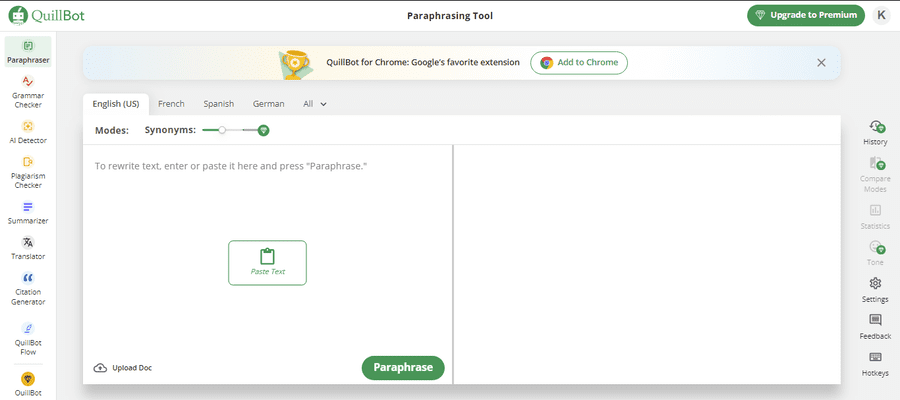Click the Paraphrasing Tool page title
900x400 pixels.
coord(450,15)
